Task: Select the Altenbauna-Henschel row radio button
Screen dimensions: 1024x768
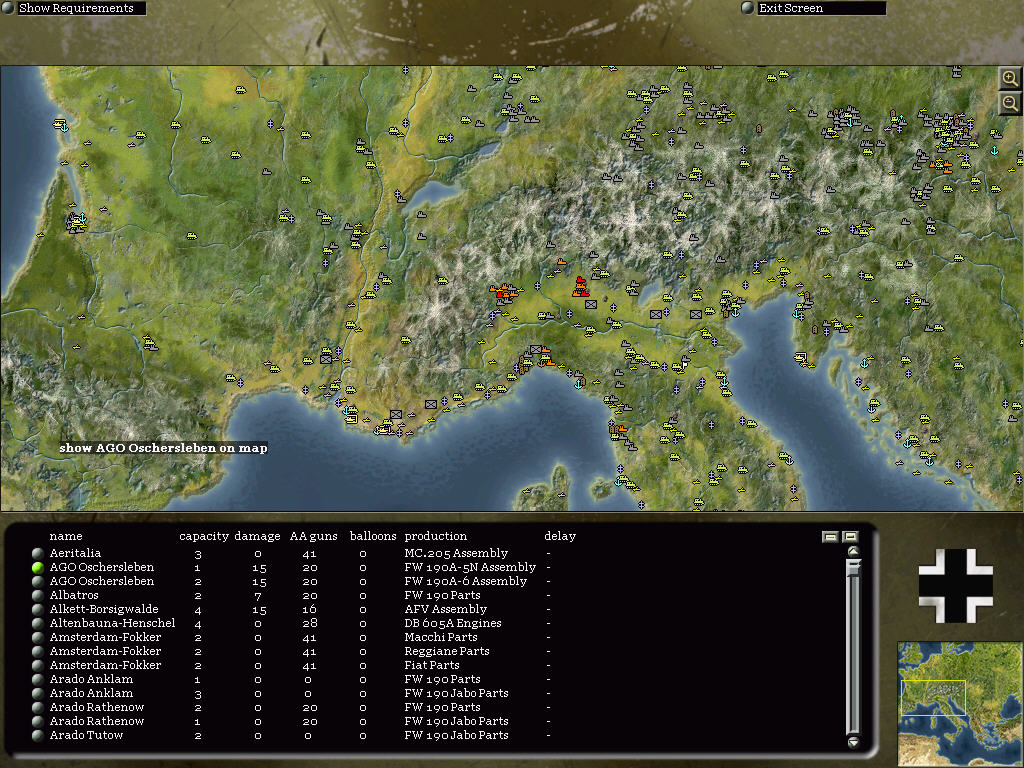Action: coord(38,624)
